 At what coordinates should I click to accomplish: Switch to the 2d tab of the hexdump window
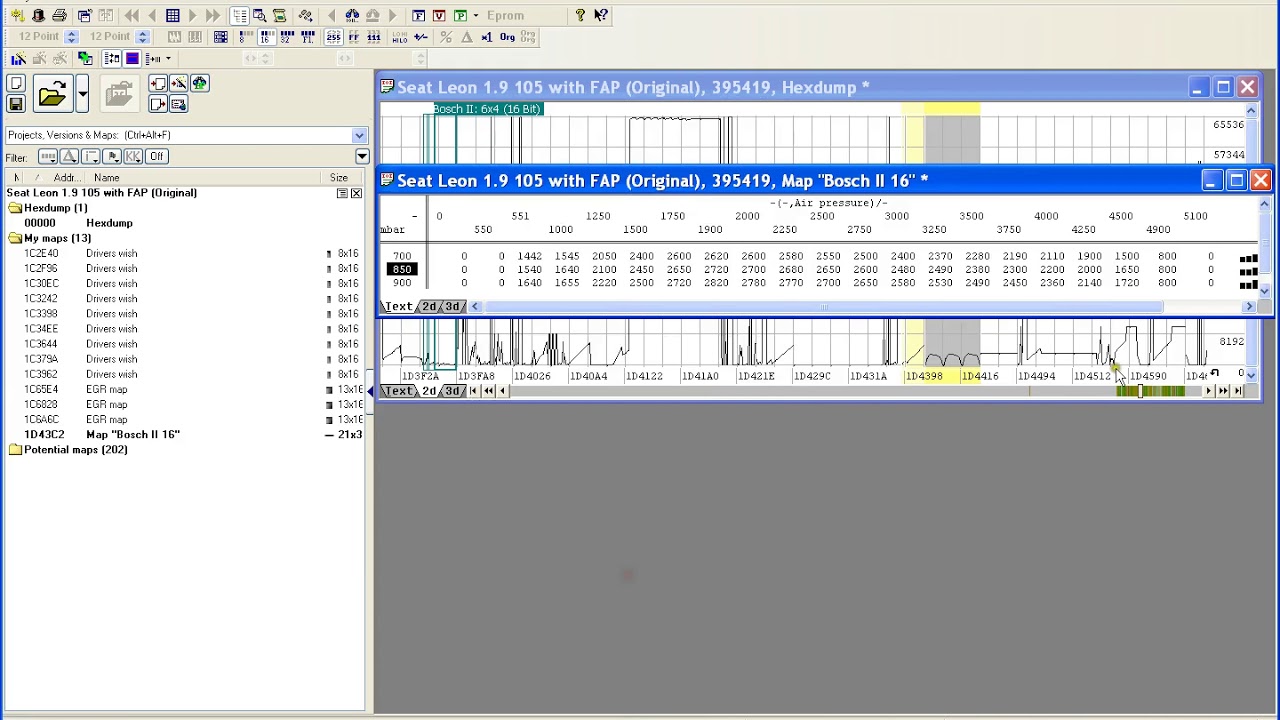(429, 391)
